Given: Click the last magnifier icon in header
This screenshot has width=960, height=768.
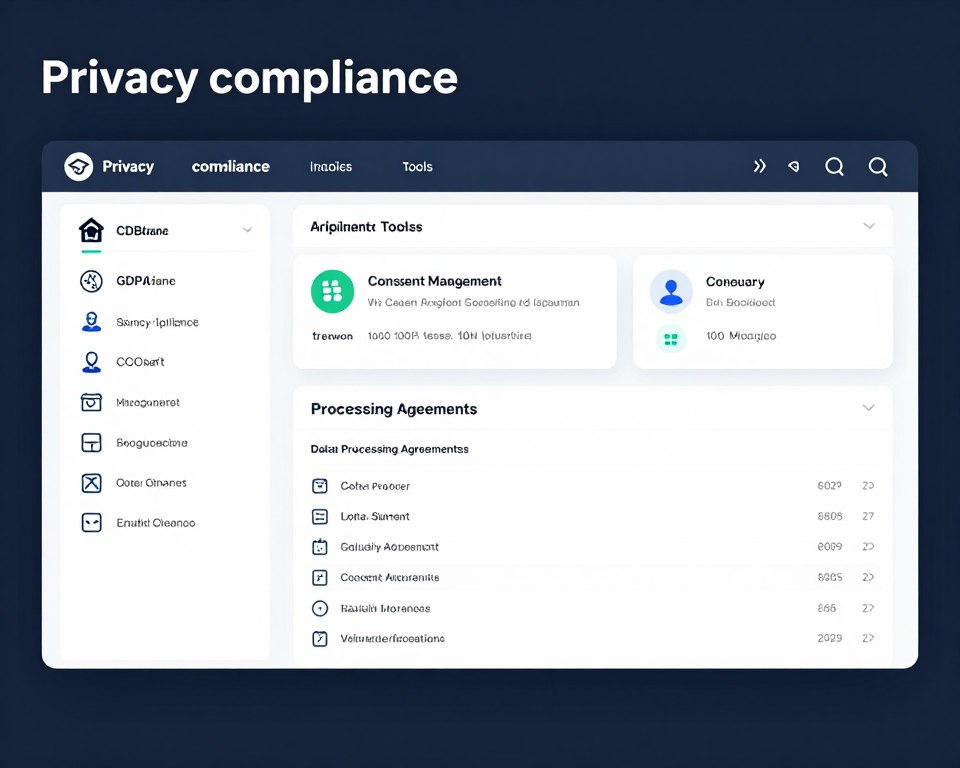Looking at the screenshot, I should tap(878, 167).
